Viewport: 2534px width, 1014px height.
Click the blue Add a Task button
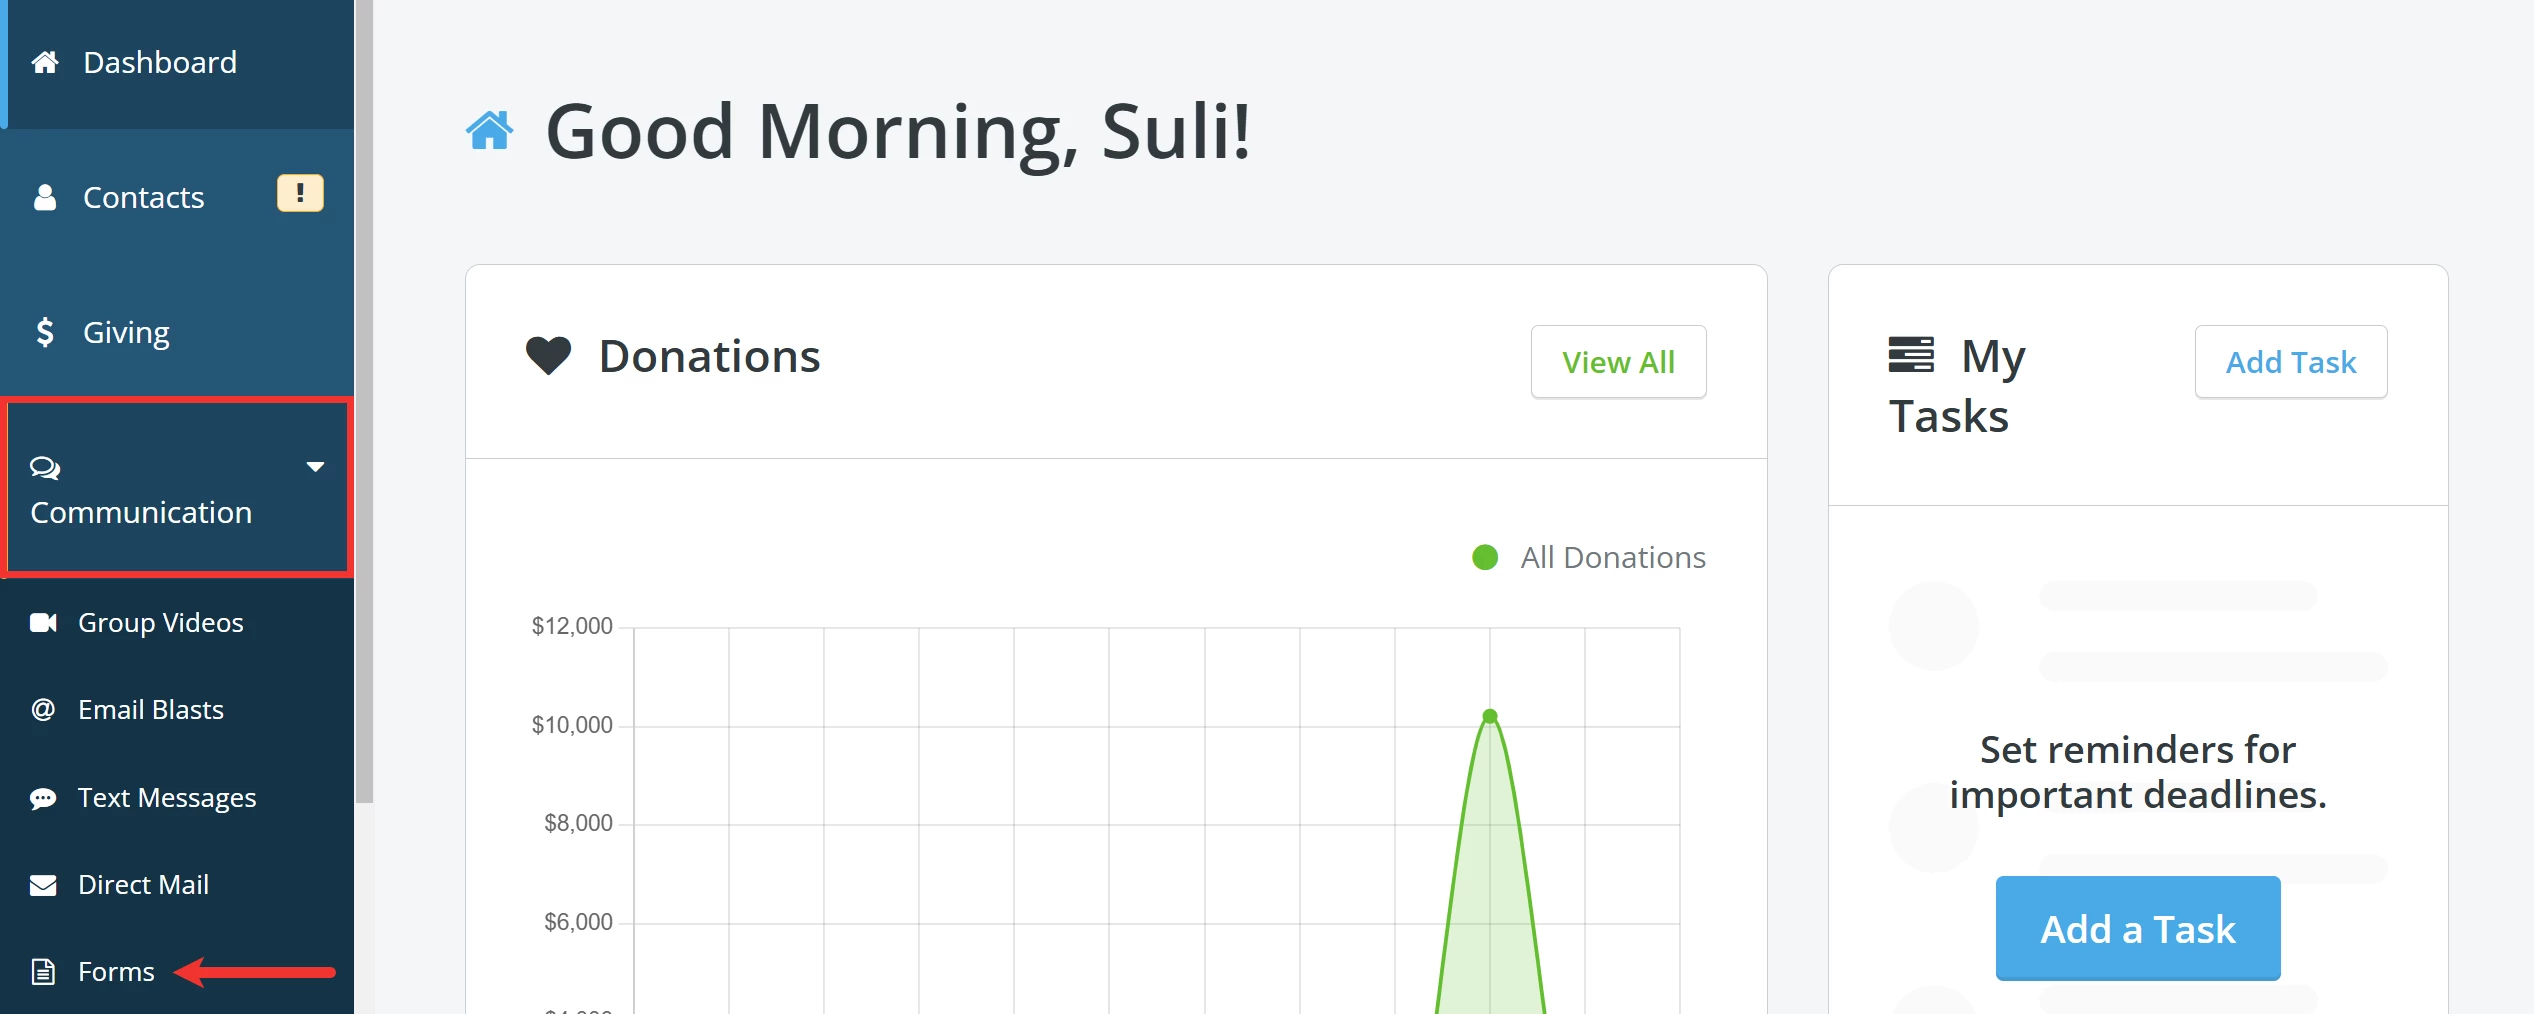click(x=2138, y=929)
